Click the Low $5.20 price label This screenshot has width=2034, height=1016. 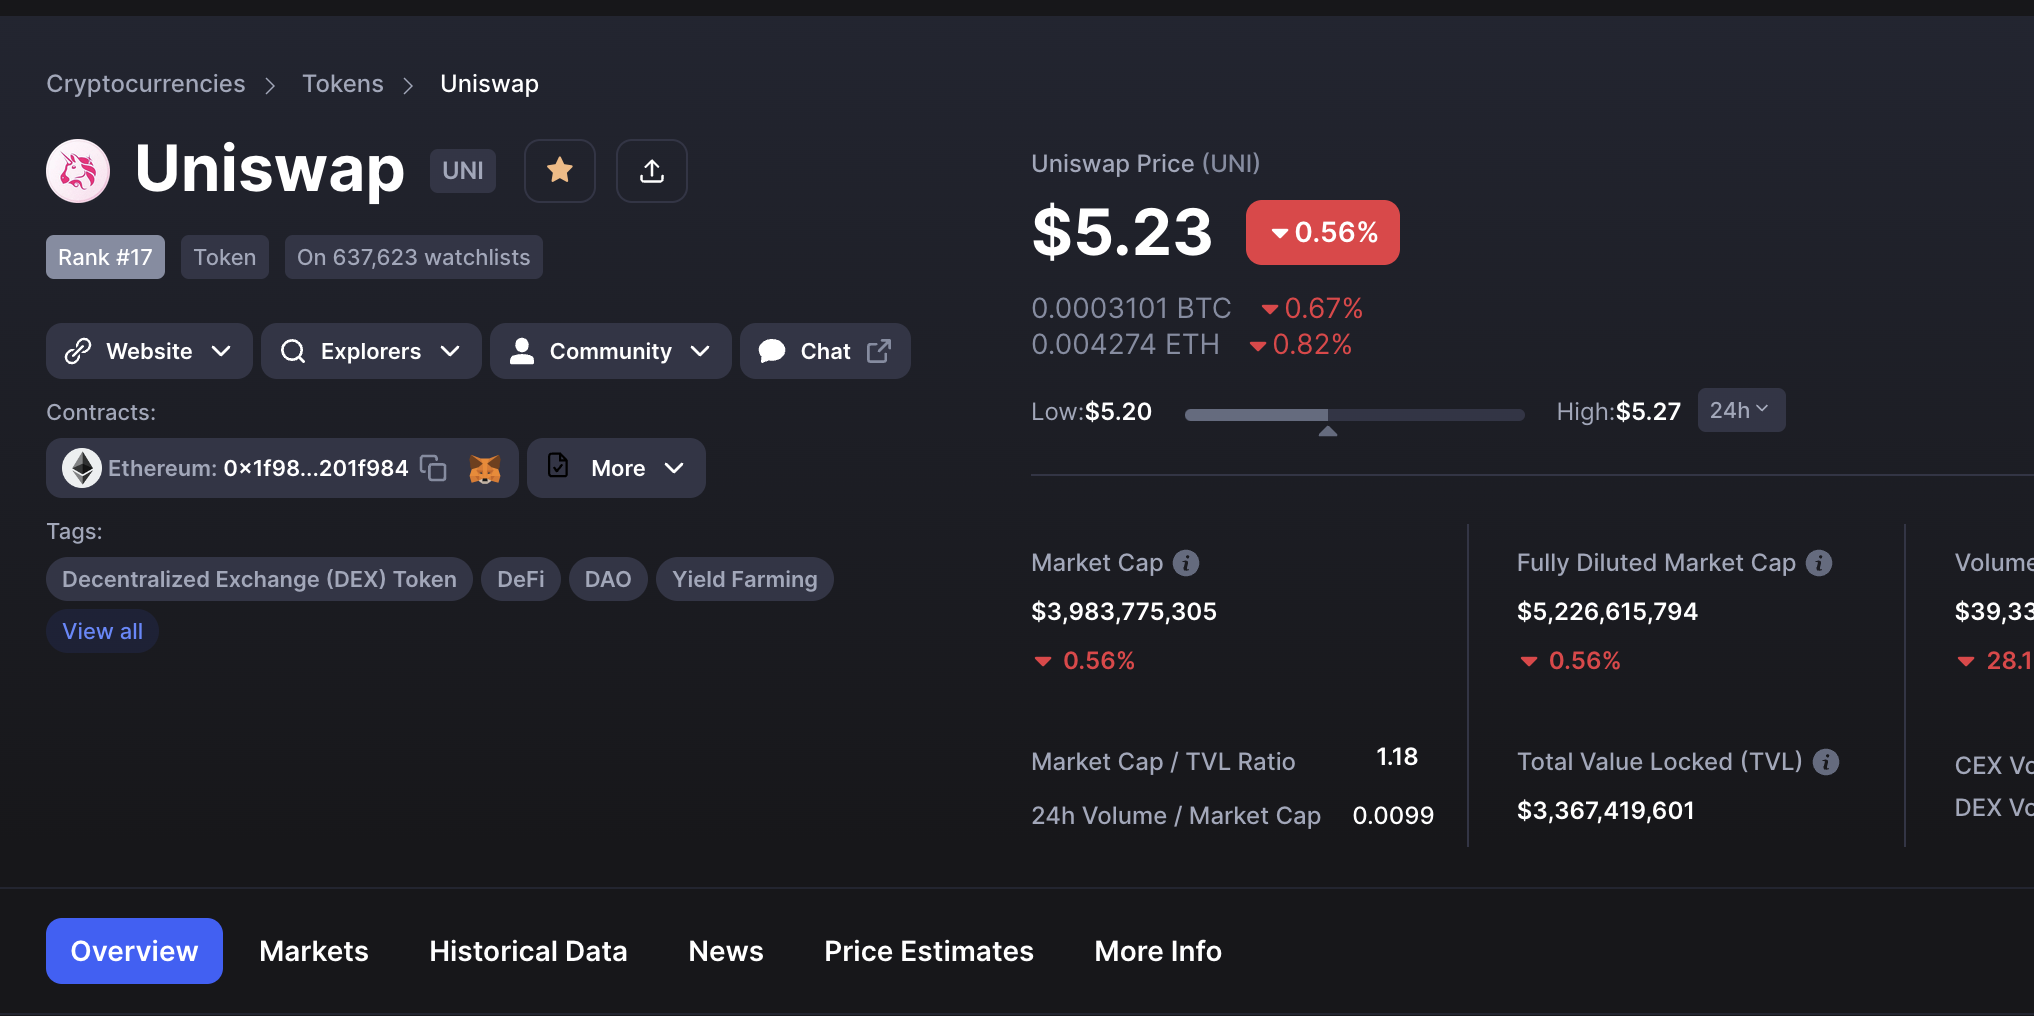1092,411
